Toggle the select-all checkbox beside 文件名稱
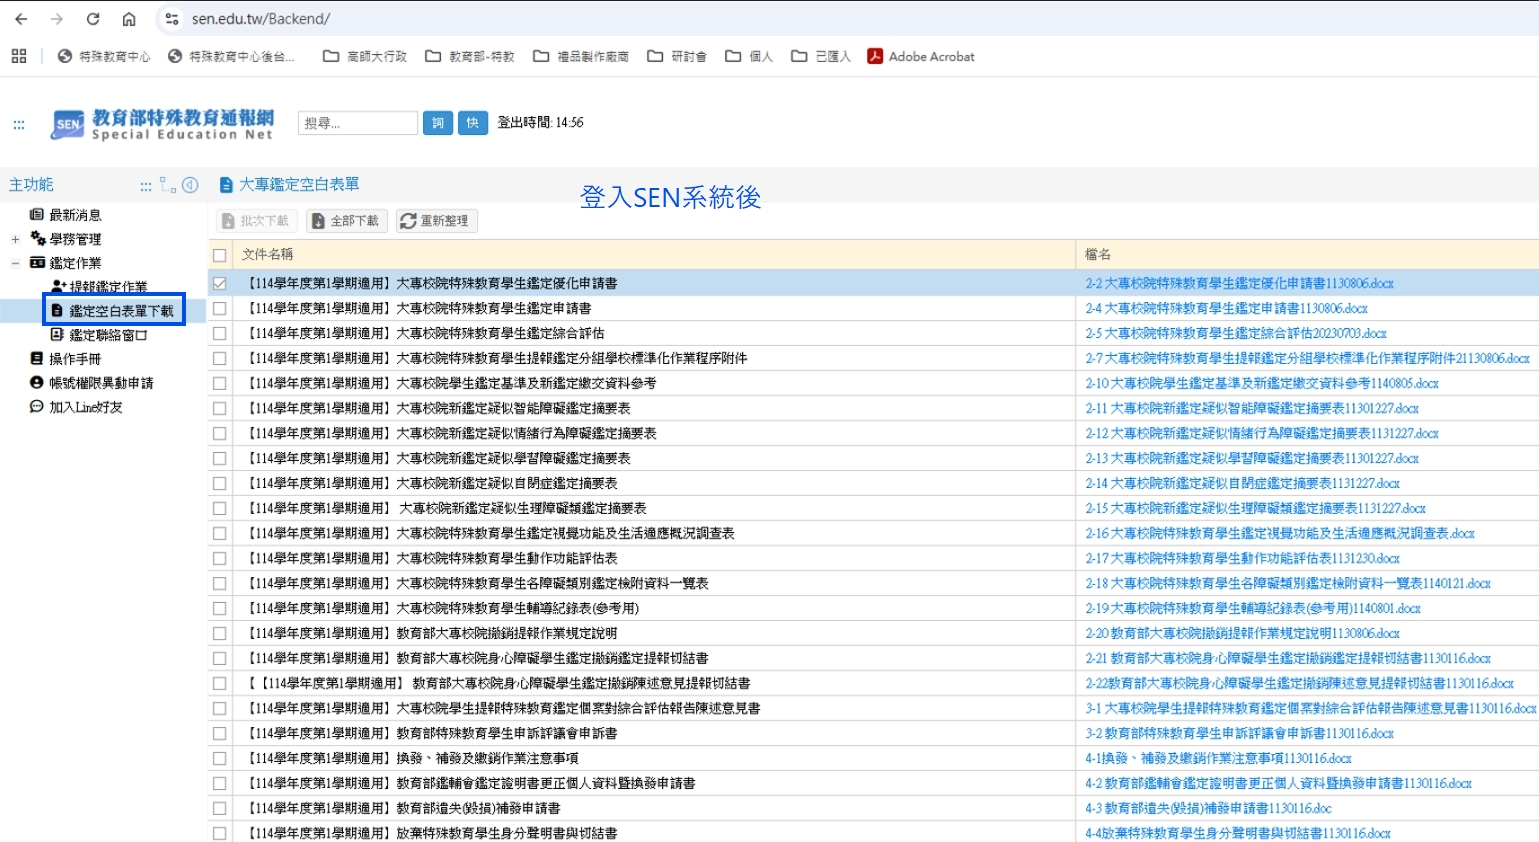 point(220,255)
